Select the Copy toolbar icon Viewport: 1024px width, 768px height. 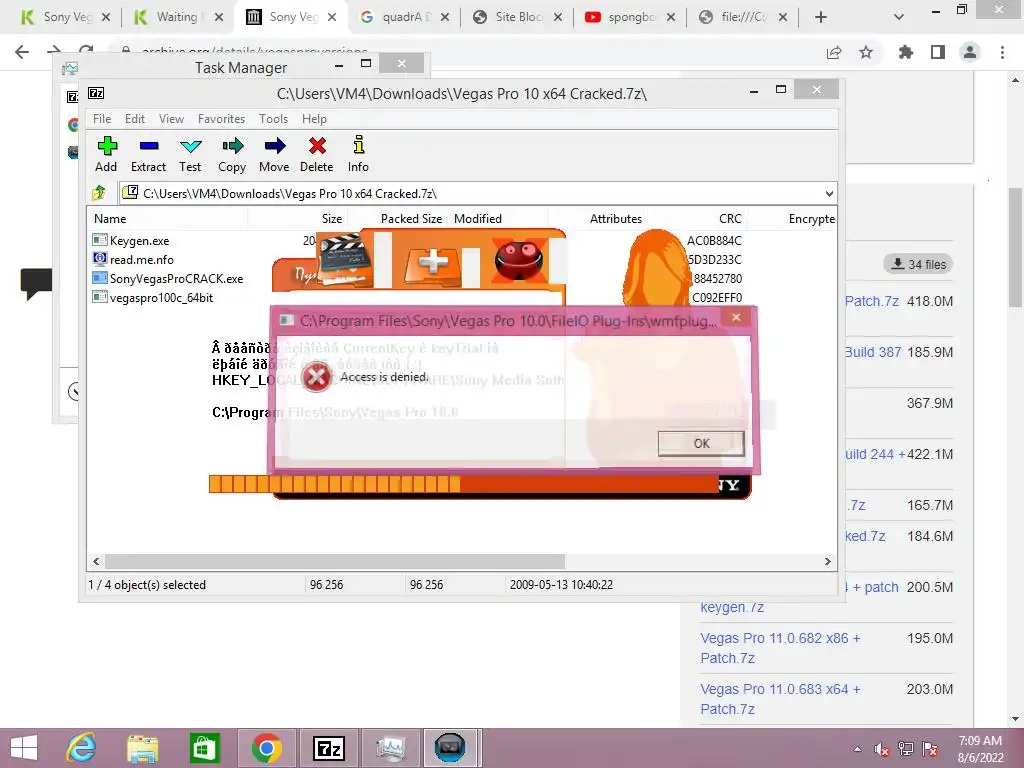click(232, 154)
